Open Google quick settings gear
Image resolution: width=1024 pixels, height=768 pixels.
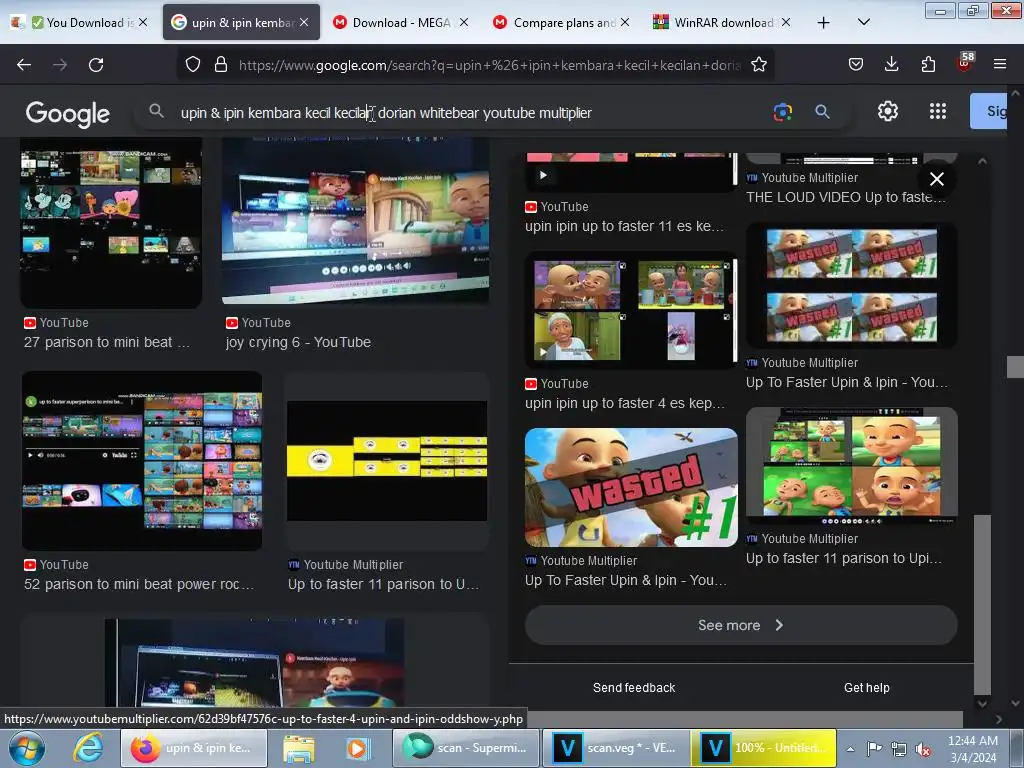point(888,112)
